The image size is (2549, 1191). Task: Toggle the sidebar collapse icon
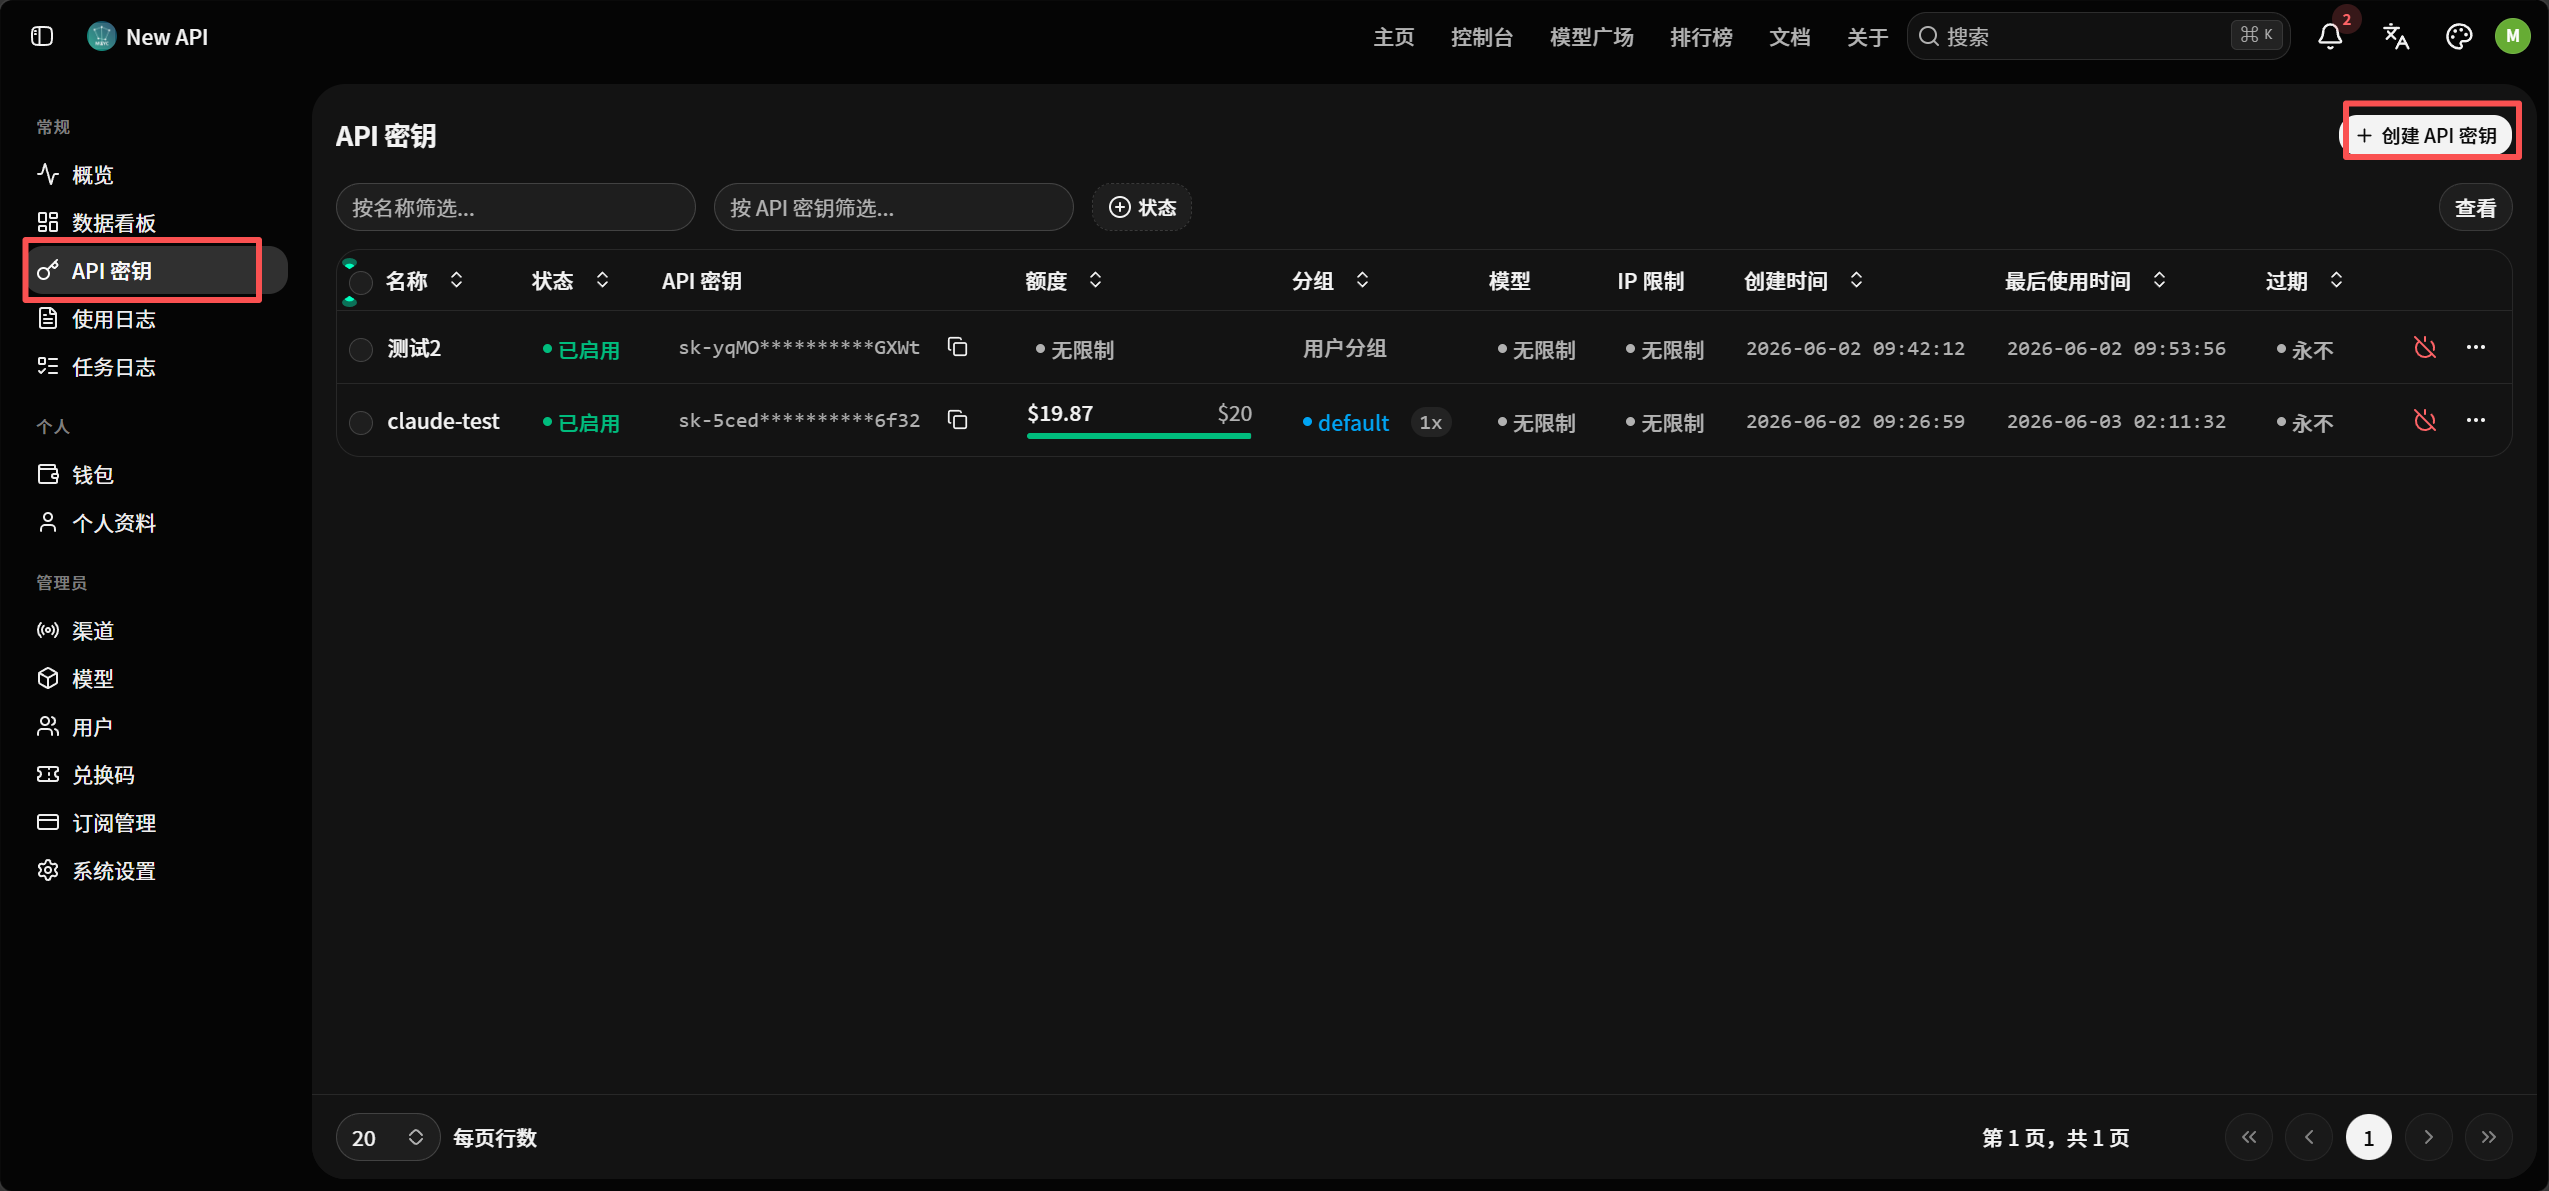(42, 37)
